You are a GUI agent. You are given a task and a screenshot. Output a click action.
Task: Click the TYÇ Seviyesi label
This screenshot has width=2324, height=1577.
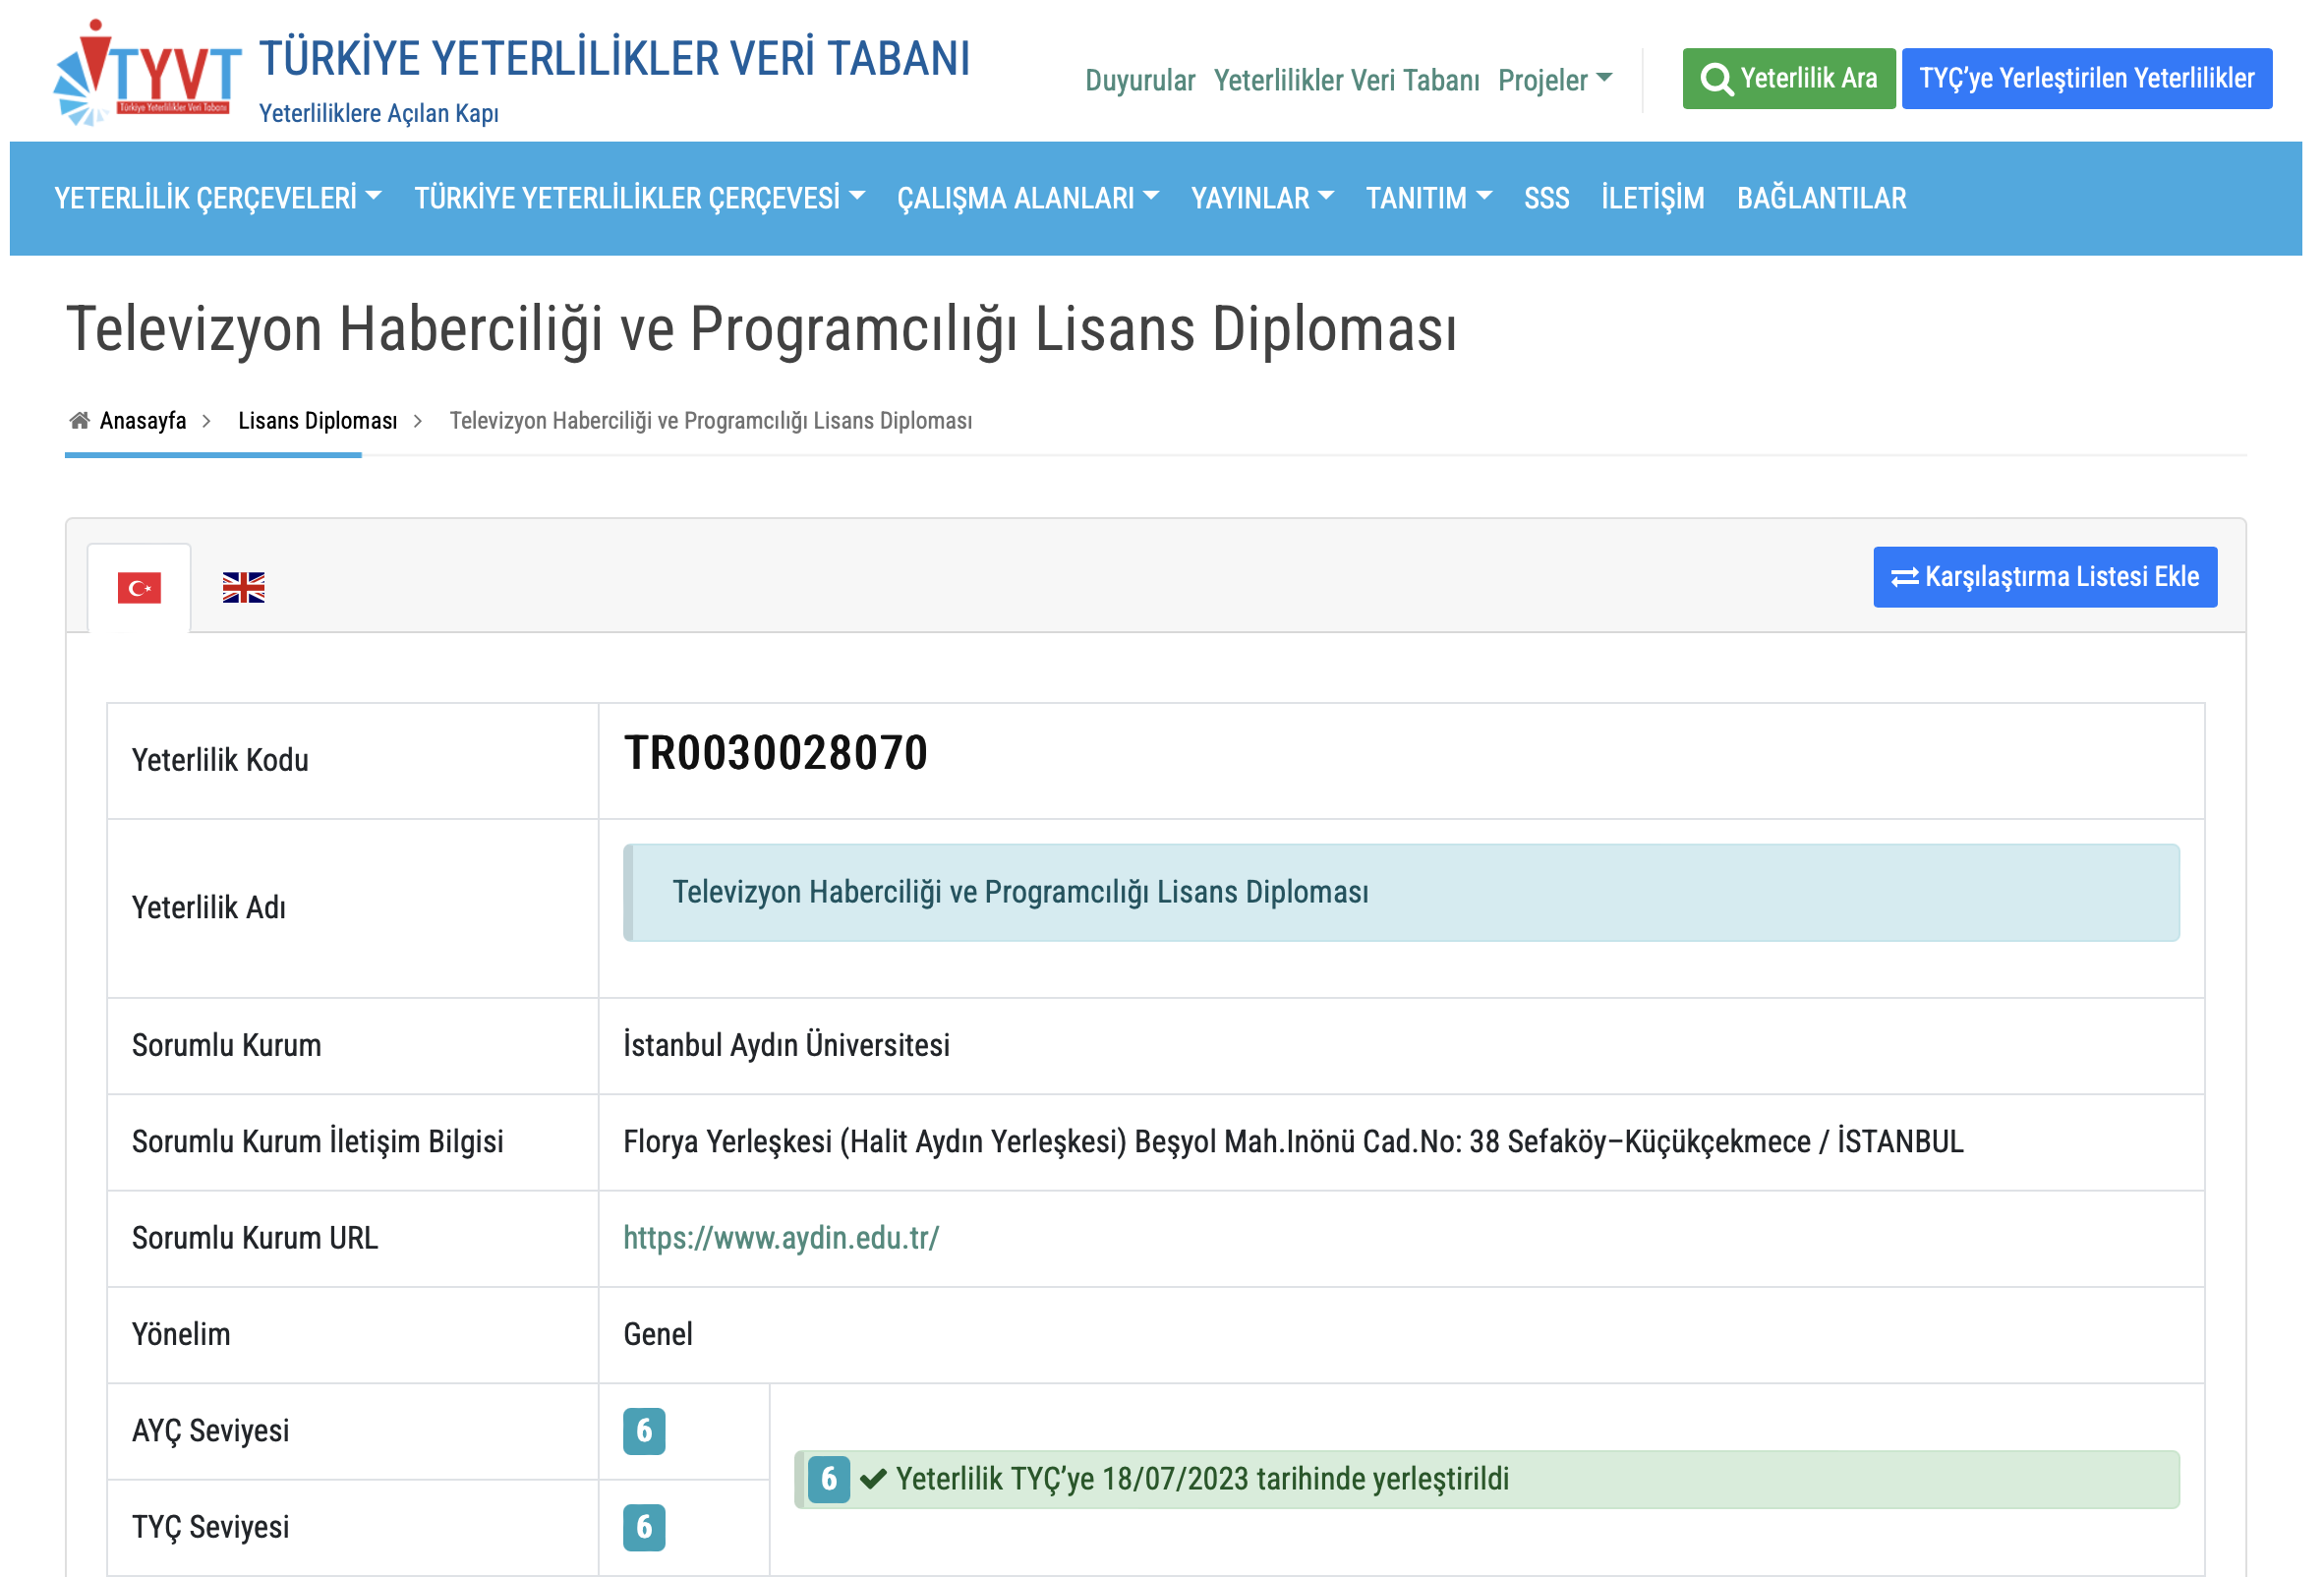click(211, 1528)
